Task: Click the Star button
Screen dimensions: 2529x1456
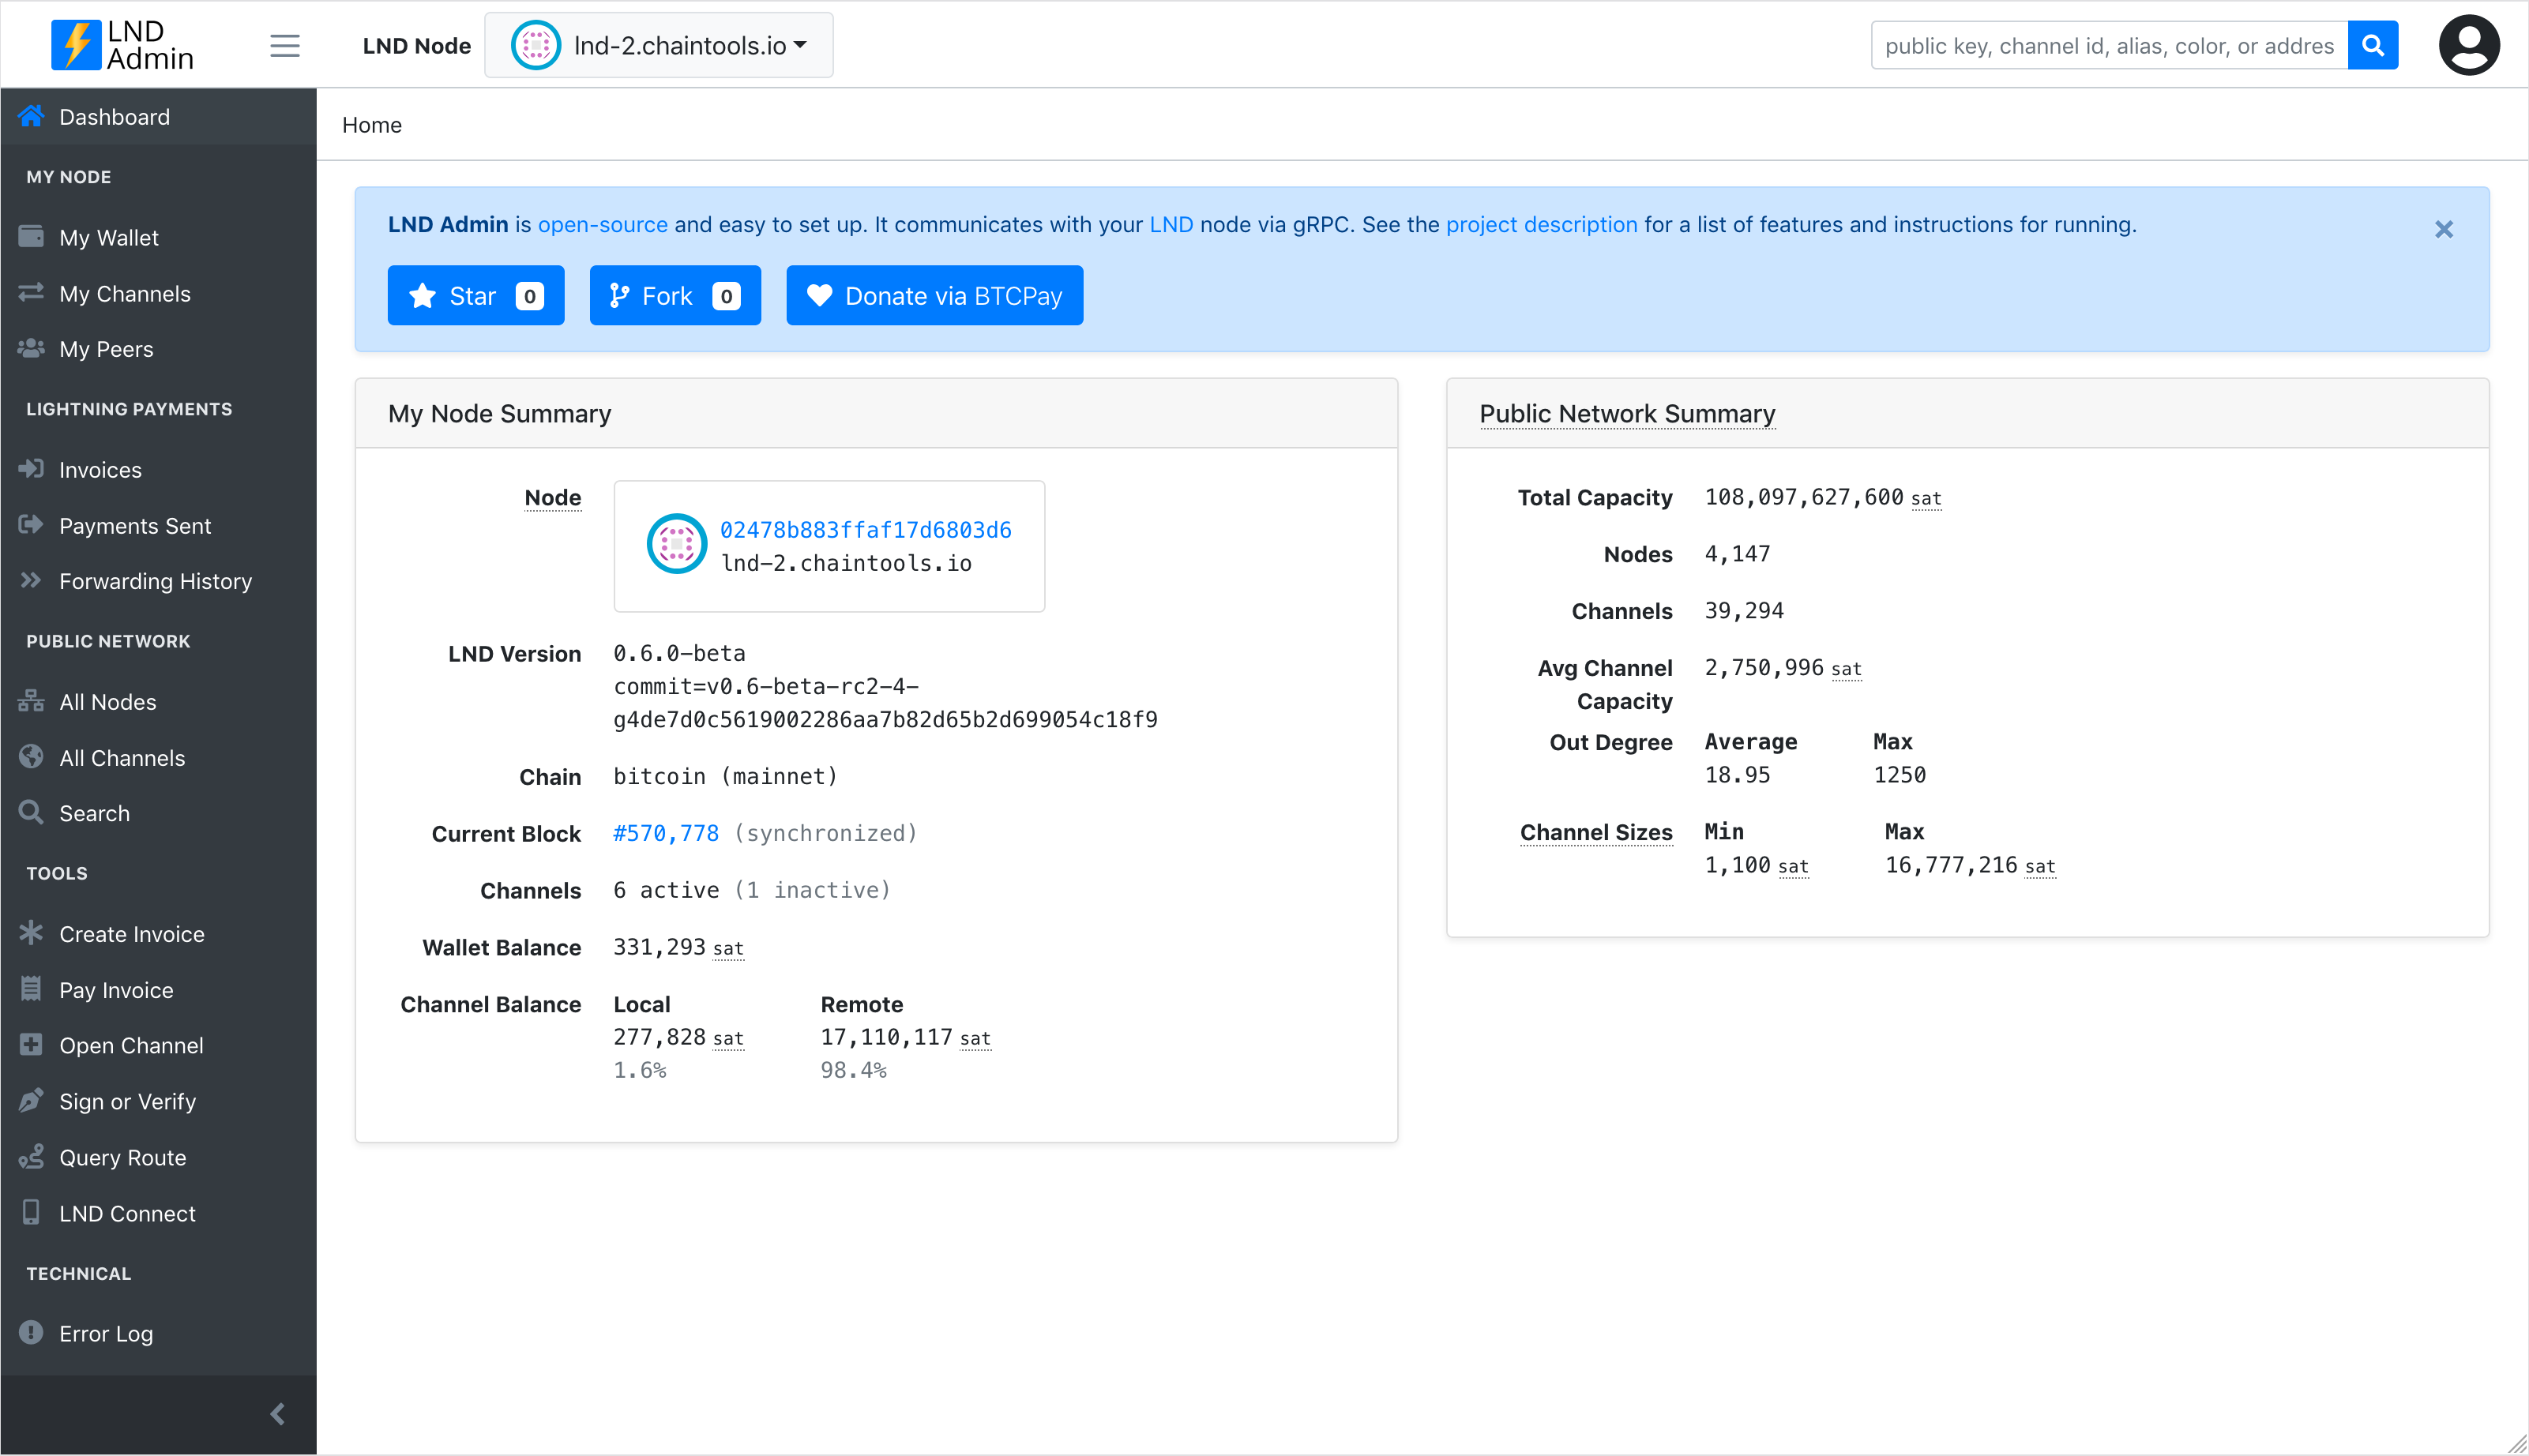Action: pos(476,296)
